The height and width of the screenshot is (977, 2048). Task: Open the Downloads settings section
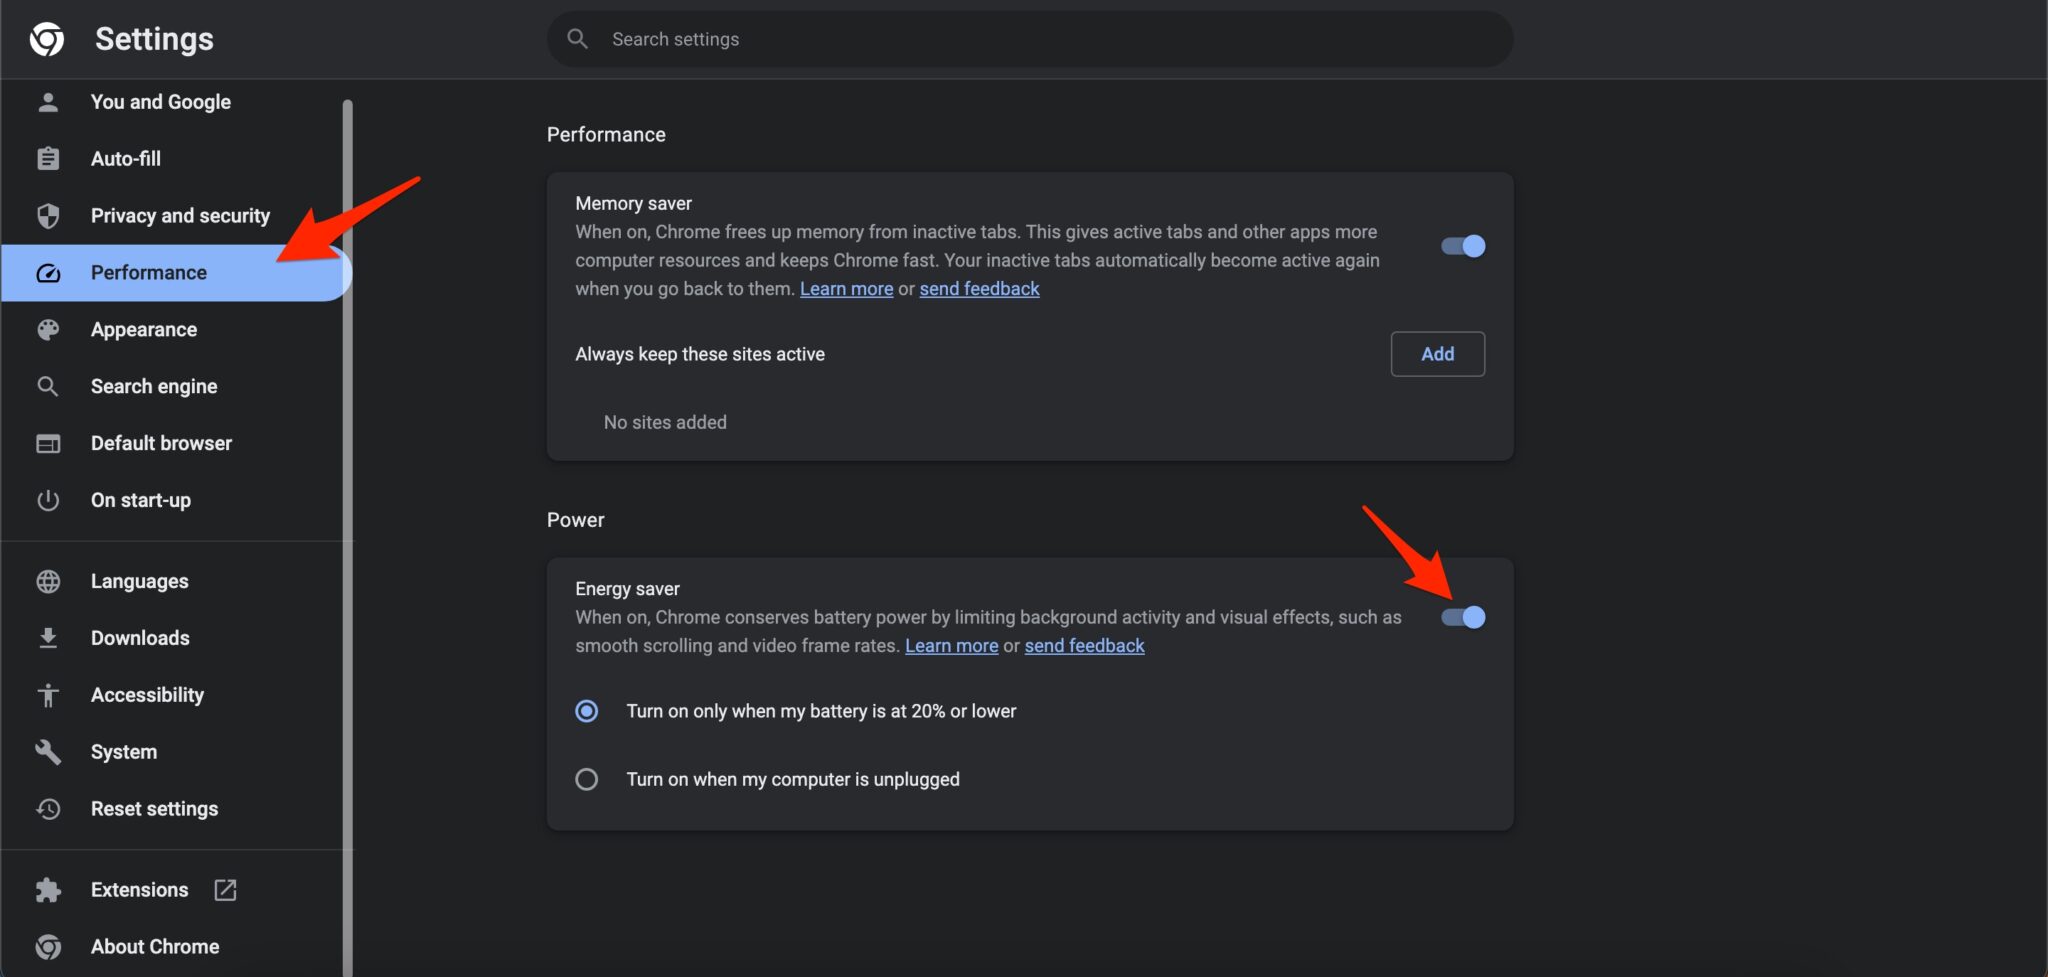tap(140, 638)
